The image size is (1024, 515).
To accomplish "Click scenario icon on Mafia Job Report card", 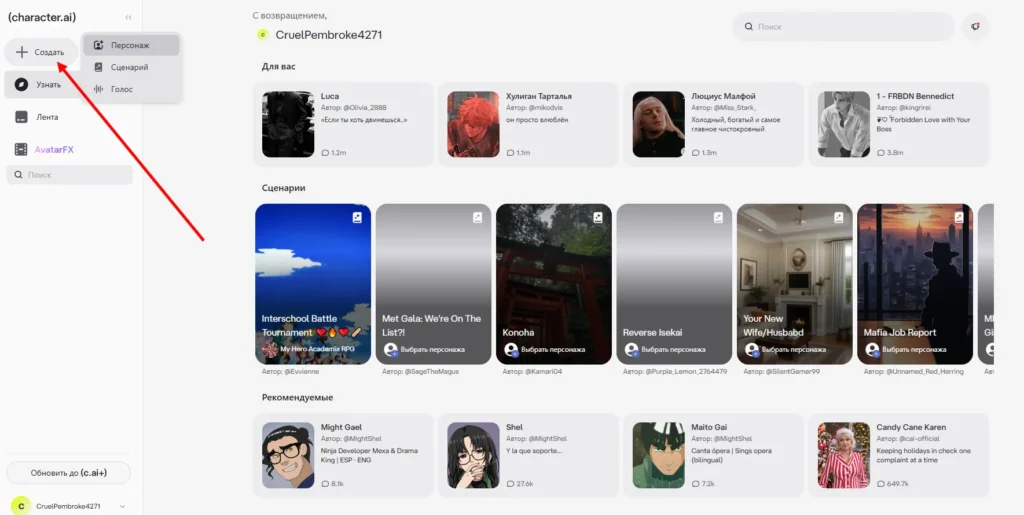I will coord(959,217).
